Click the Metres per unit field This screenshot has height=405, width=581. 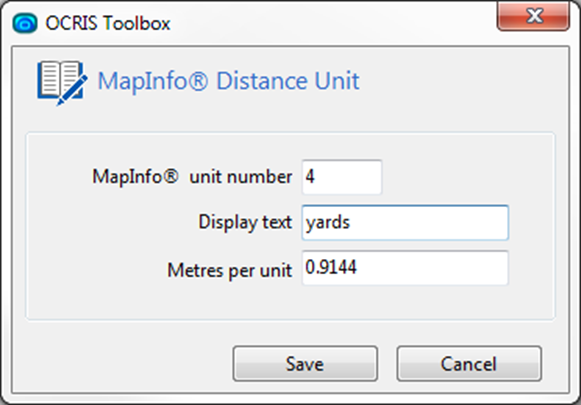point(405,268)
